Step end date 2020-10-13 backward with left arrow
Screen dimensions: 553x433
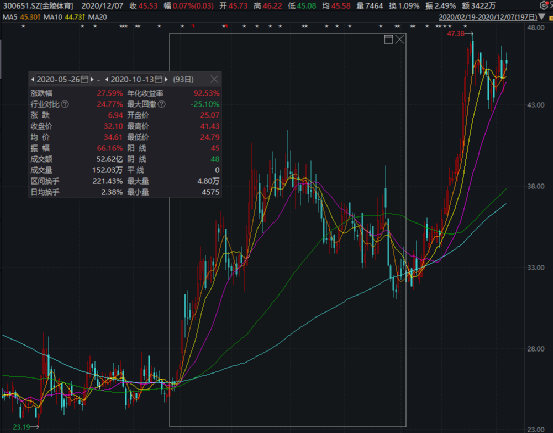coord(107,79)
